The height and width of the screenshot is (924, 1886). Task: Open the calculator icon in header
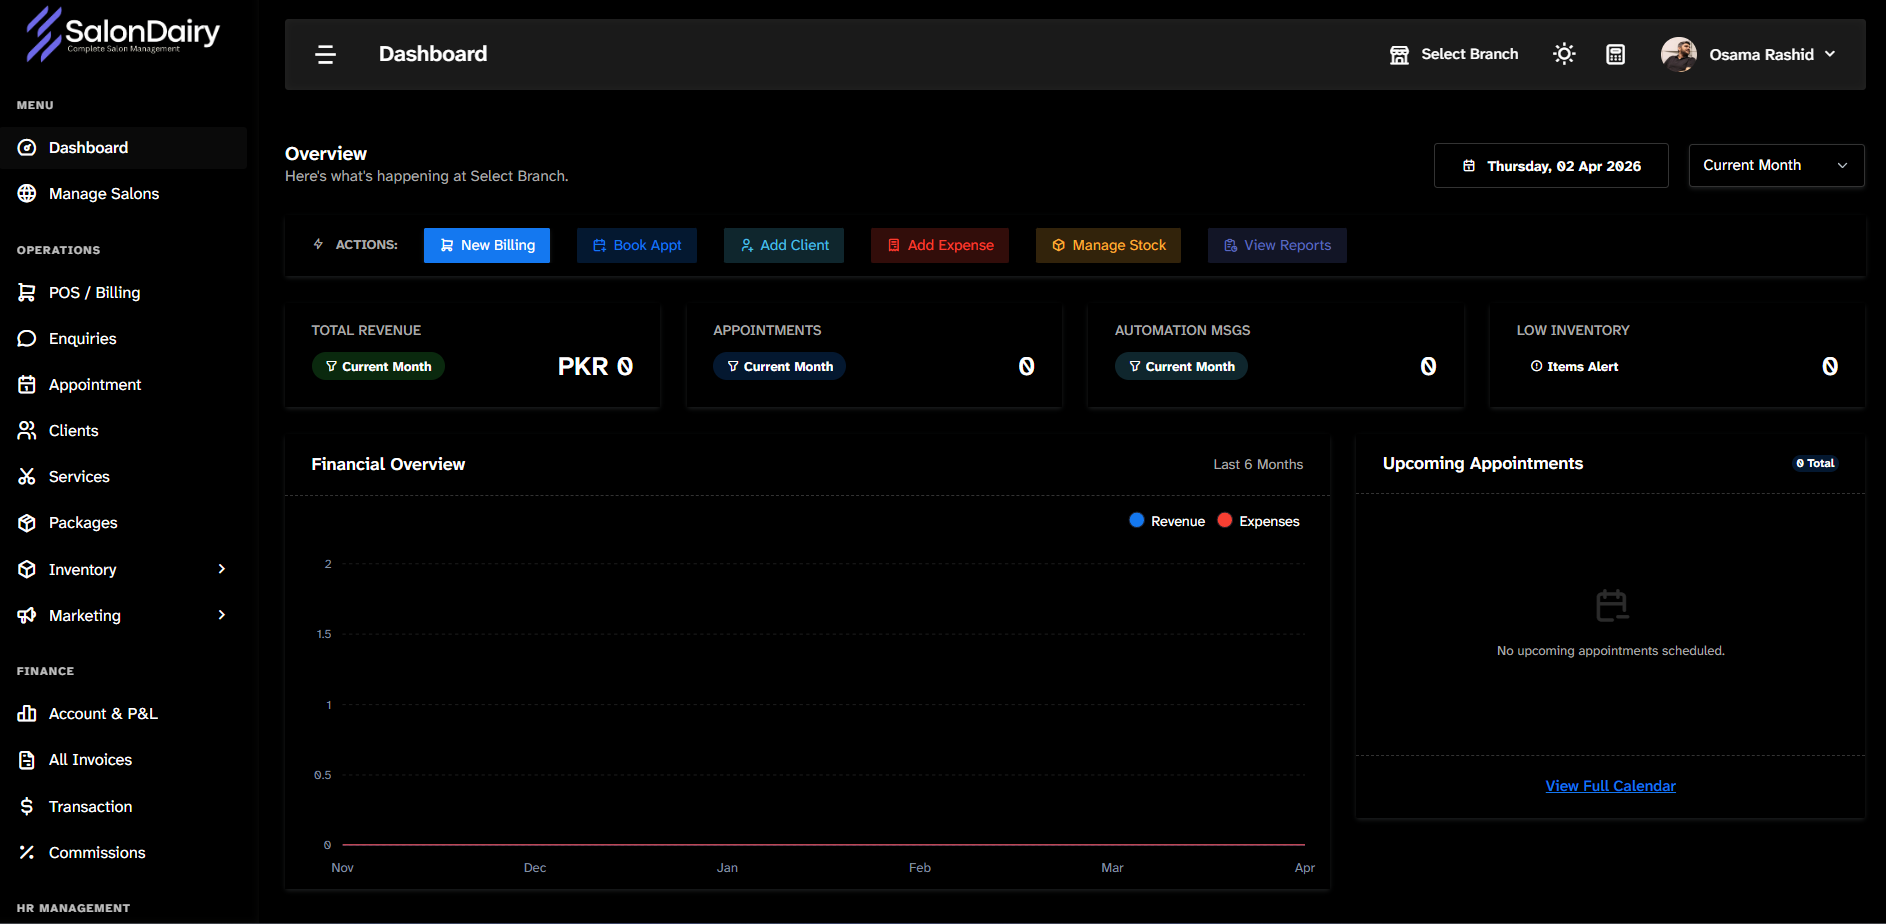click(1615, 54)
